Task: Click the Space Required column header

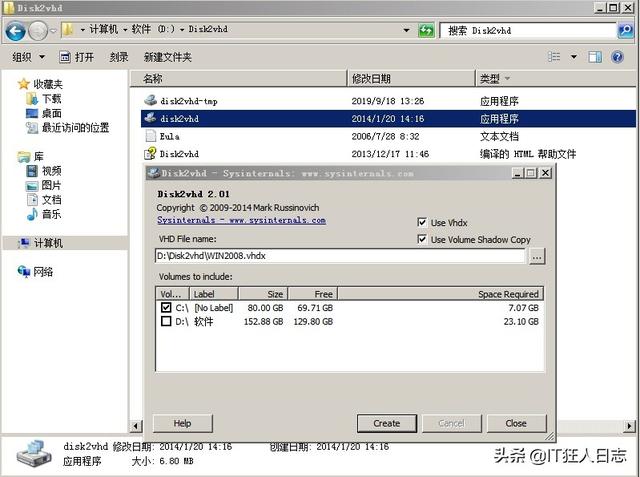Action: click(441, 294)
